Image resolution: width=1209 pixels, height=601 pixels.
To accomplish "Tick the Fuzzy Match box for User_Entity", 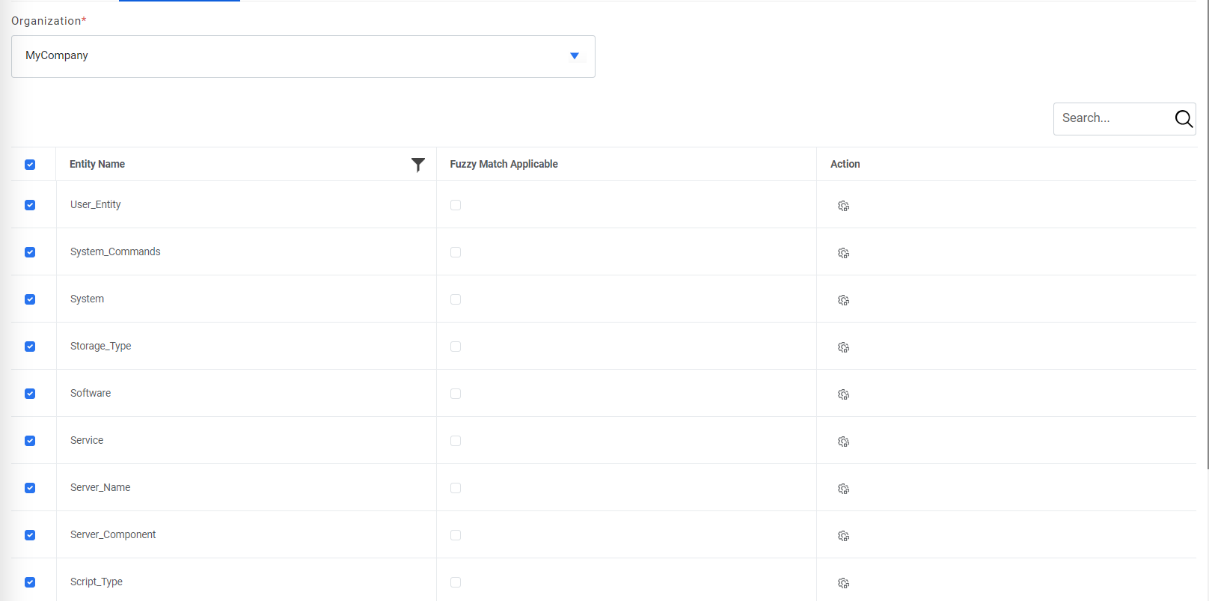I will pyautogui.click(x=456, y=205).
